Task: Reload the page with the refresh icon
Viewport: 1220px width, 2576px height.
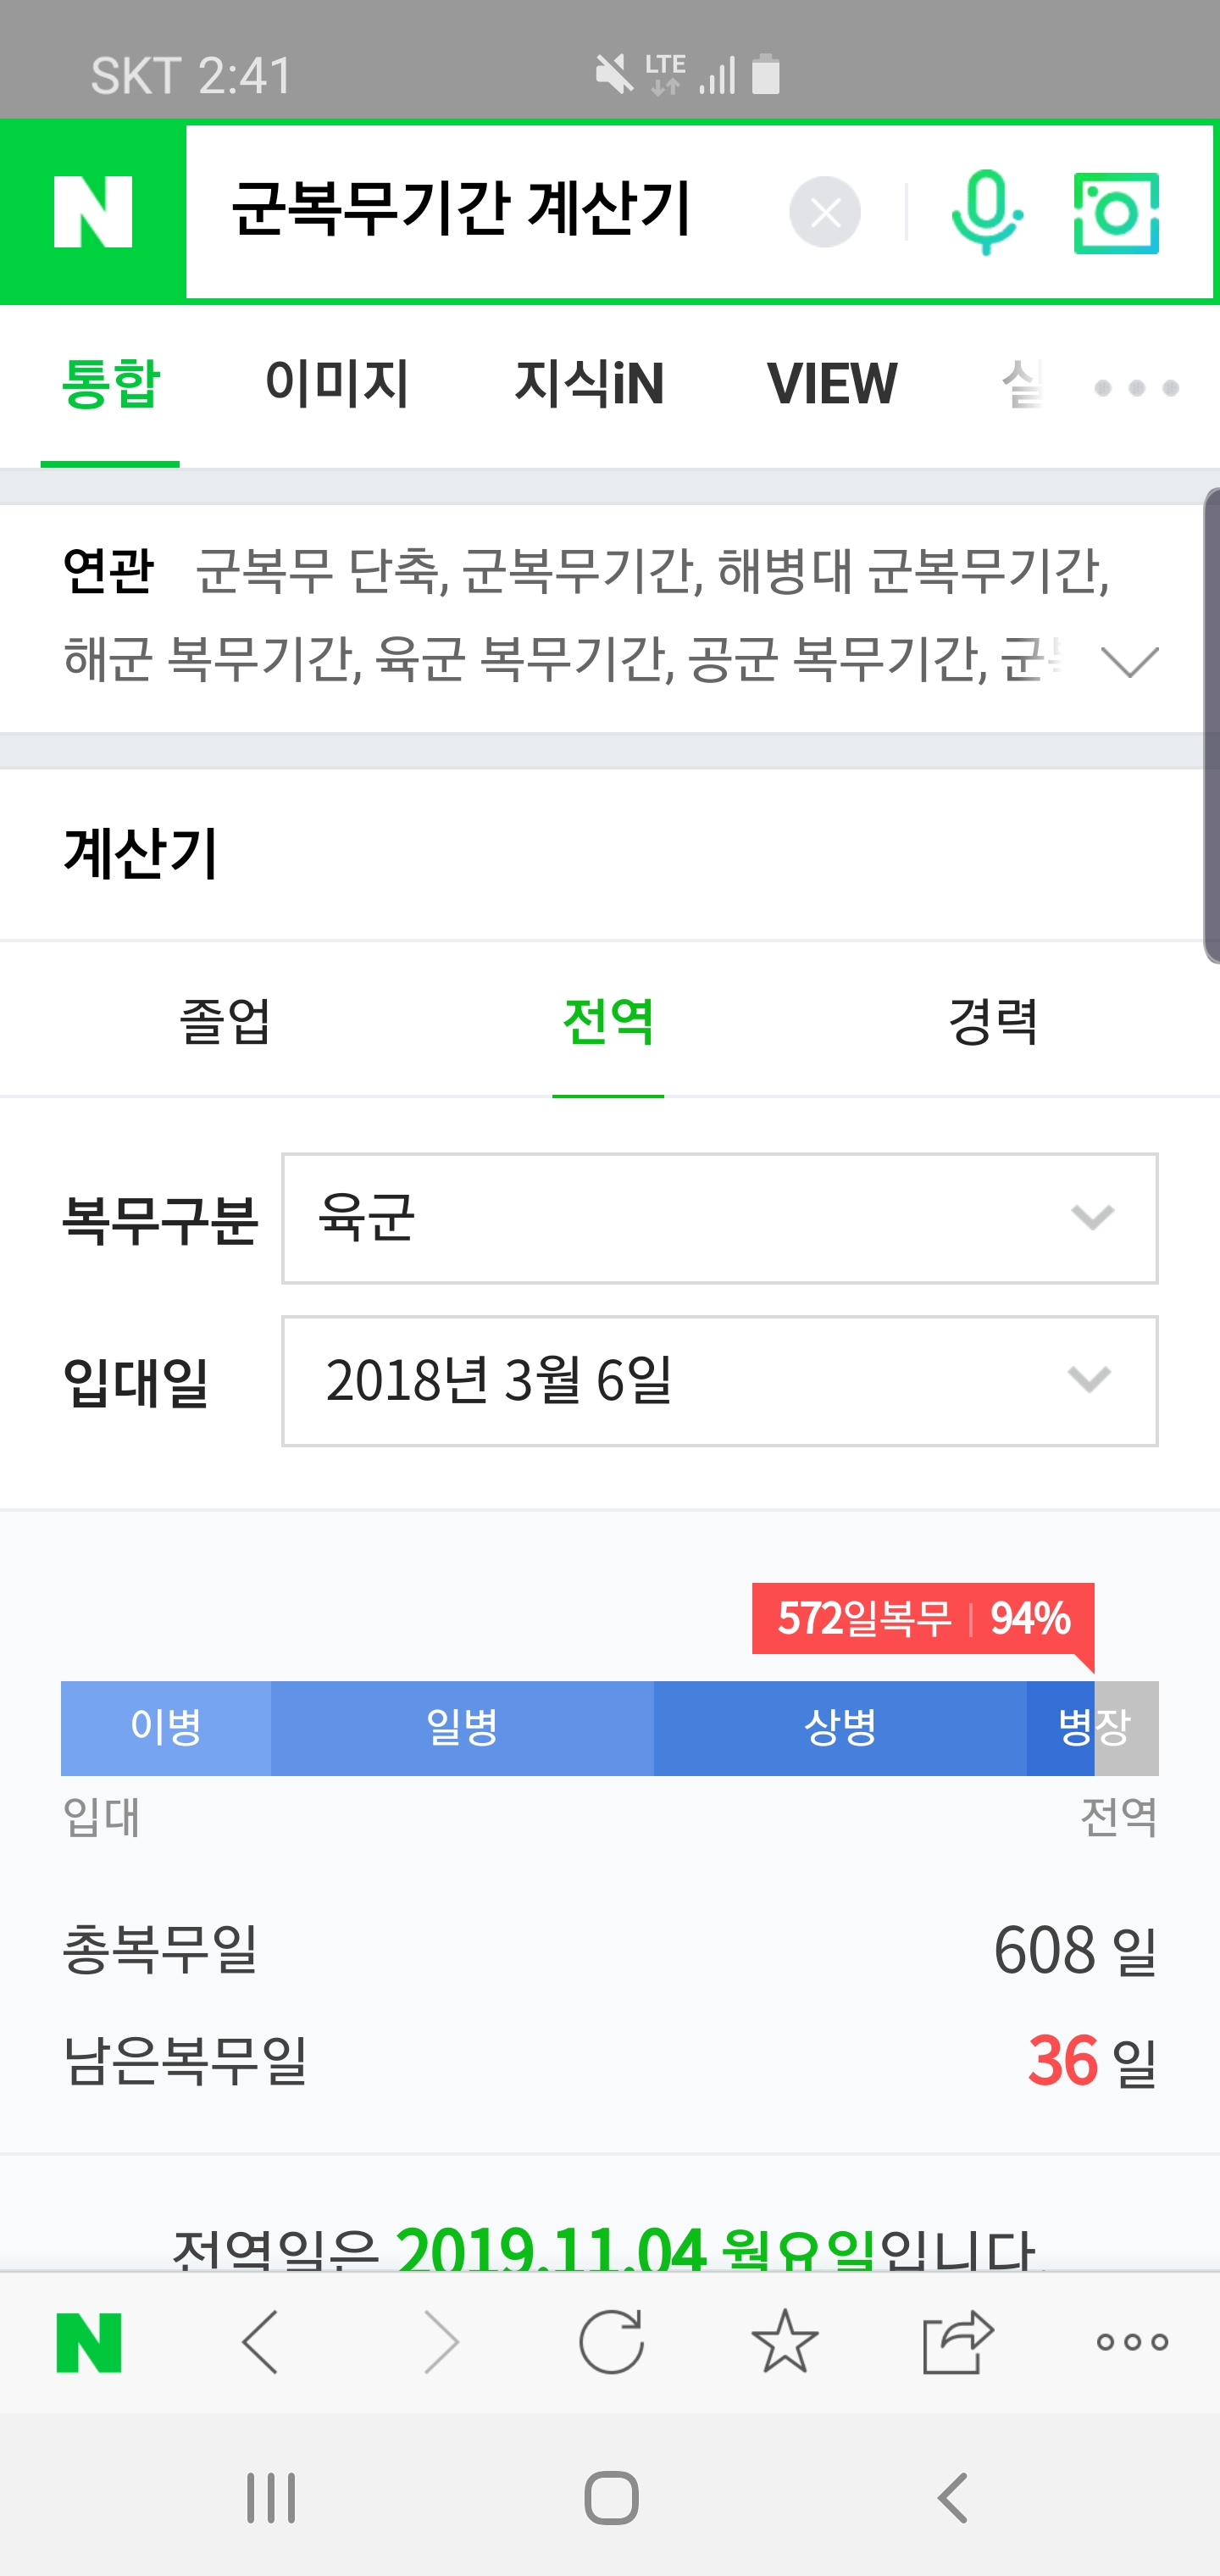Action: pyautogui.click(x=611, y=2343)
